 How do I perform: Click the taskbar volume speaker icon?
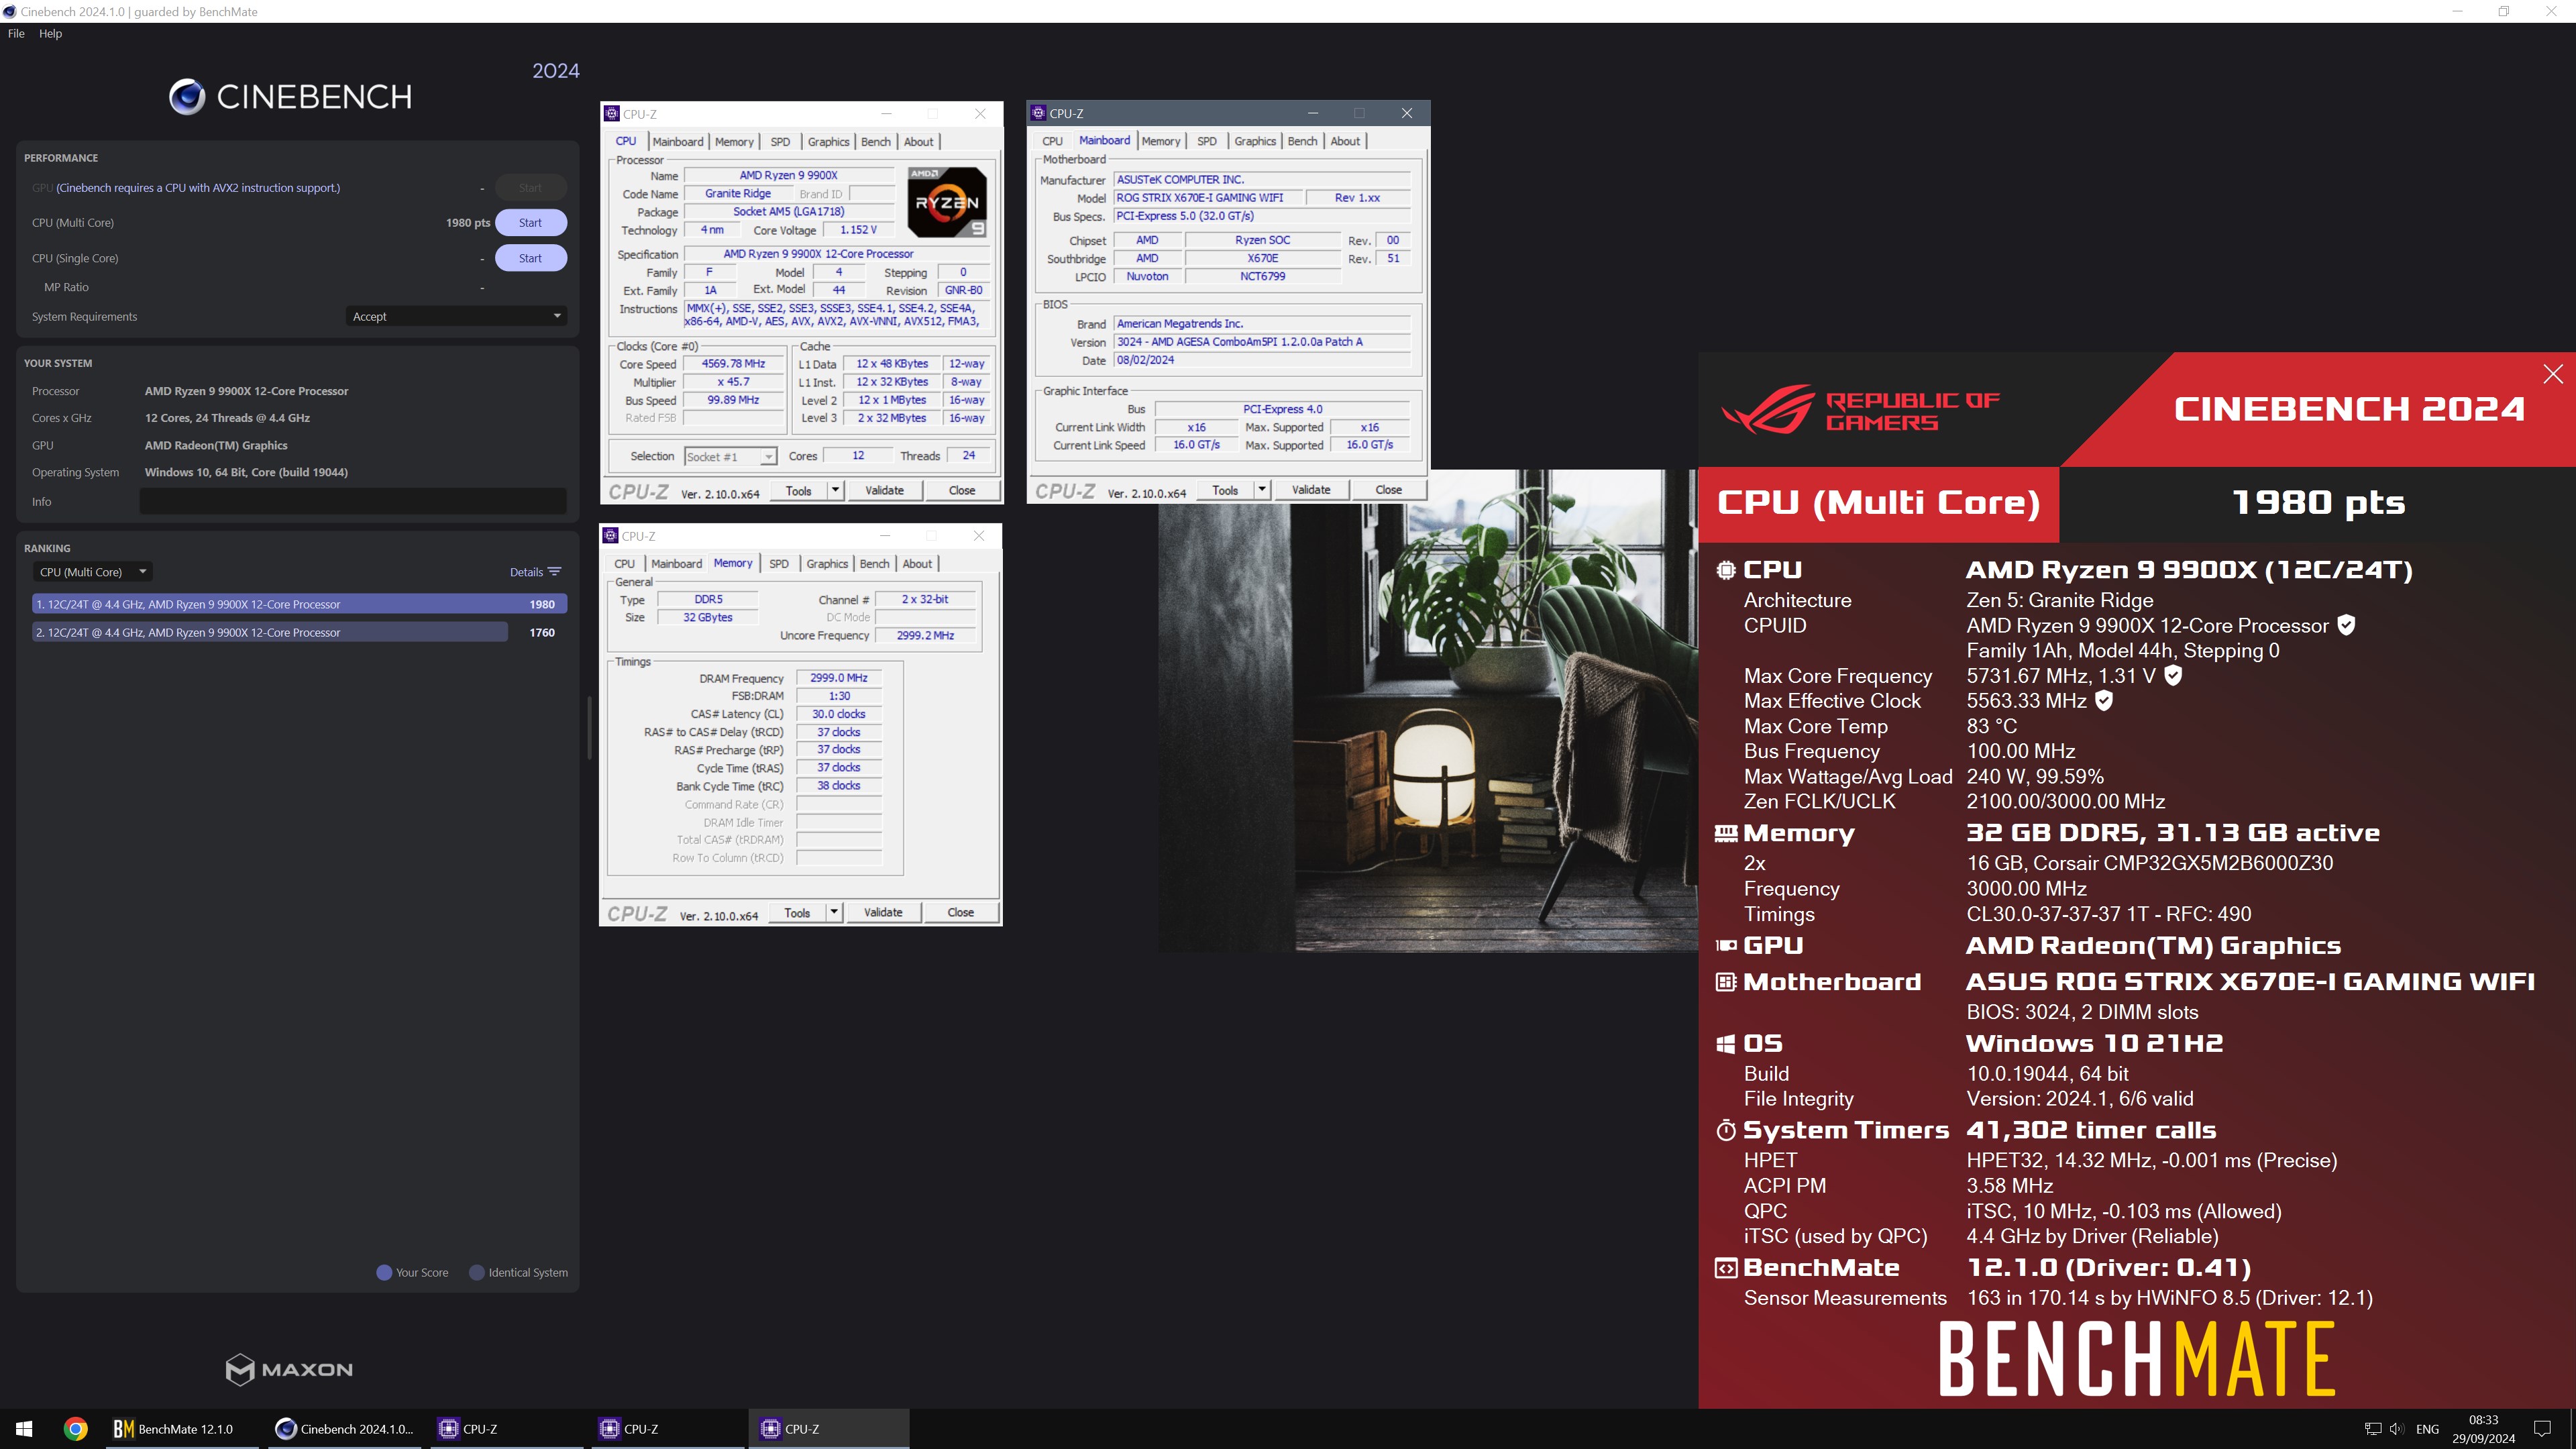point(2397,1429)
